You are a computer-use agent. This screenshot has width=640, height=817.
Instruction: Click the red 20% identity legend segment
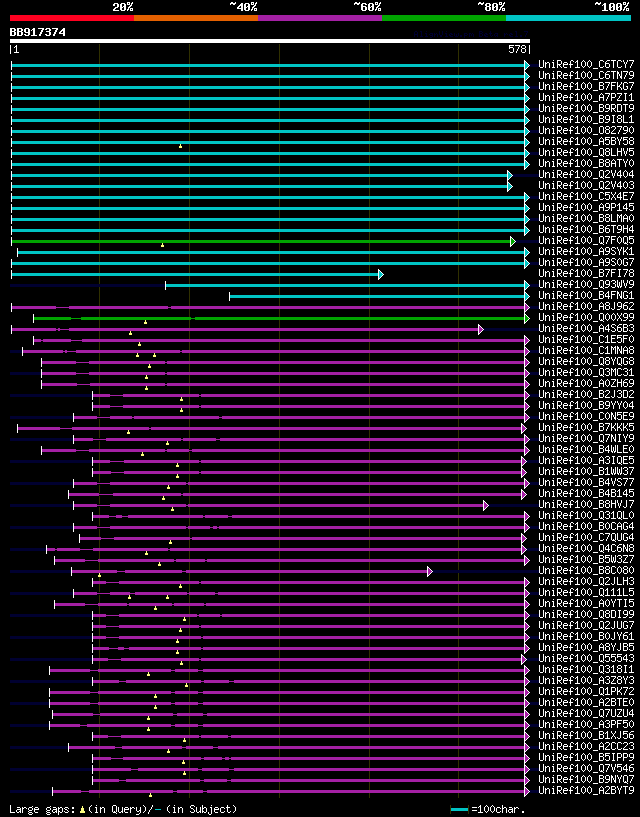[72, 18]
